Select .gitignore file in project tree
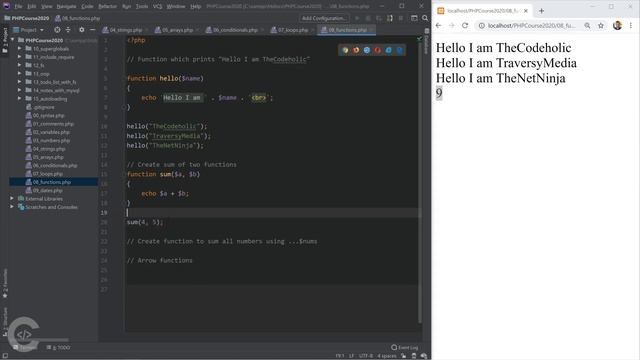640x360 pixels. click(x=43, y=107)
